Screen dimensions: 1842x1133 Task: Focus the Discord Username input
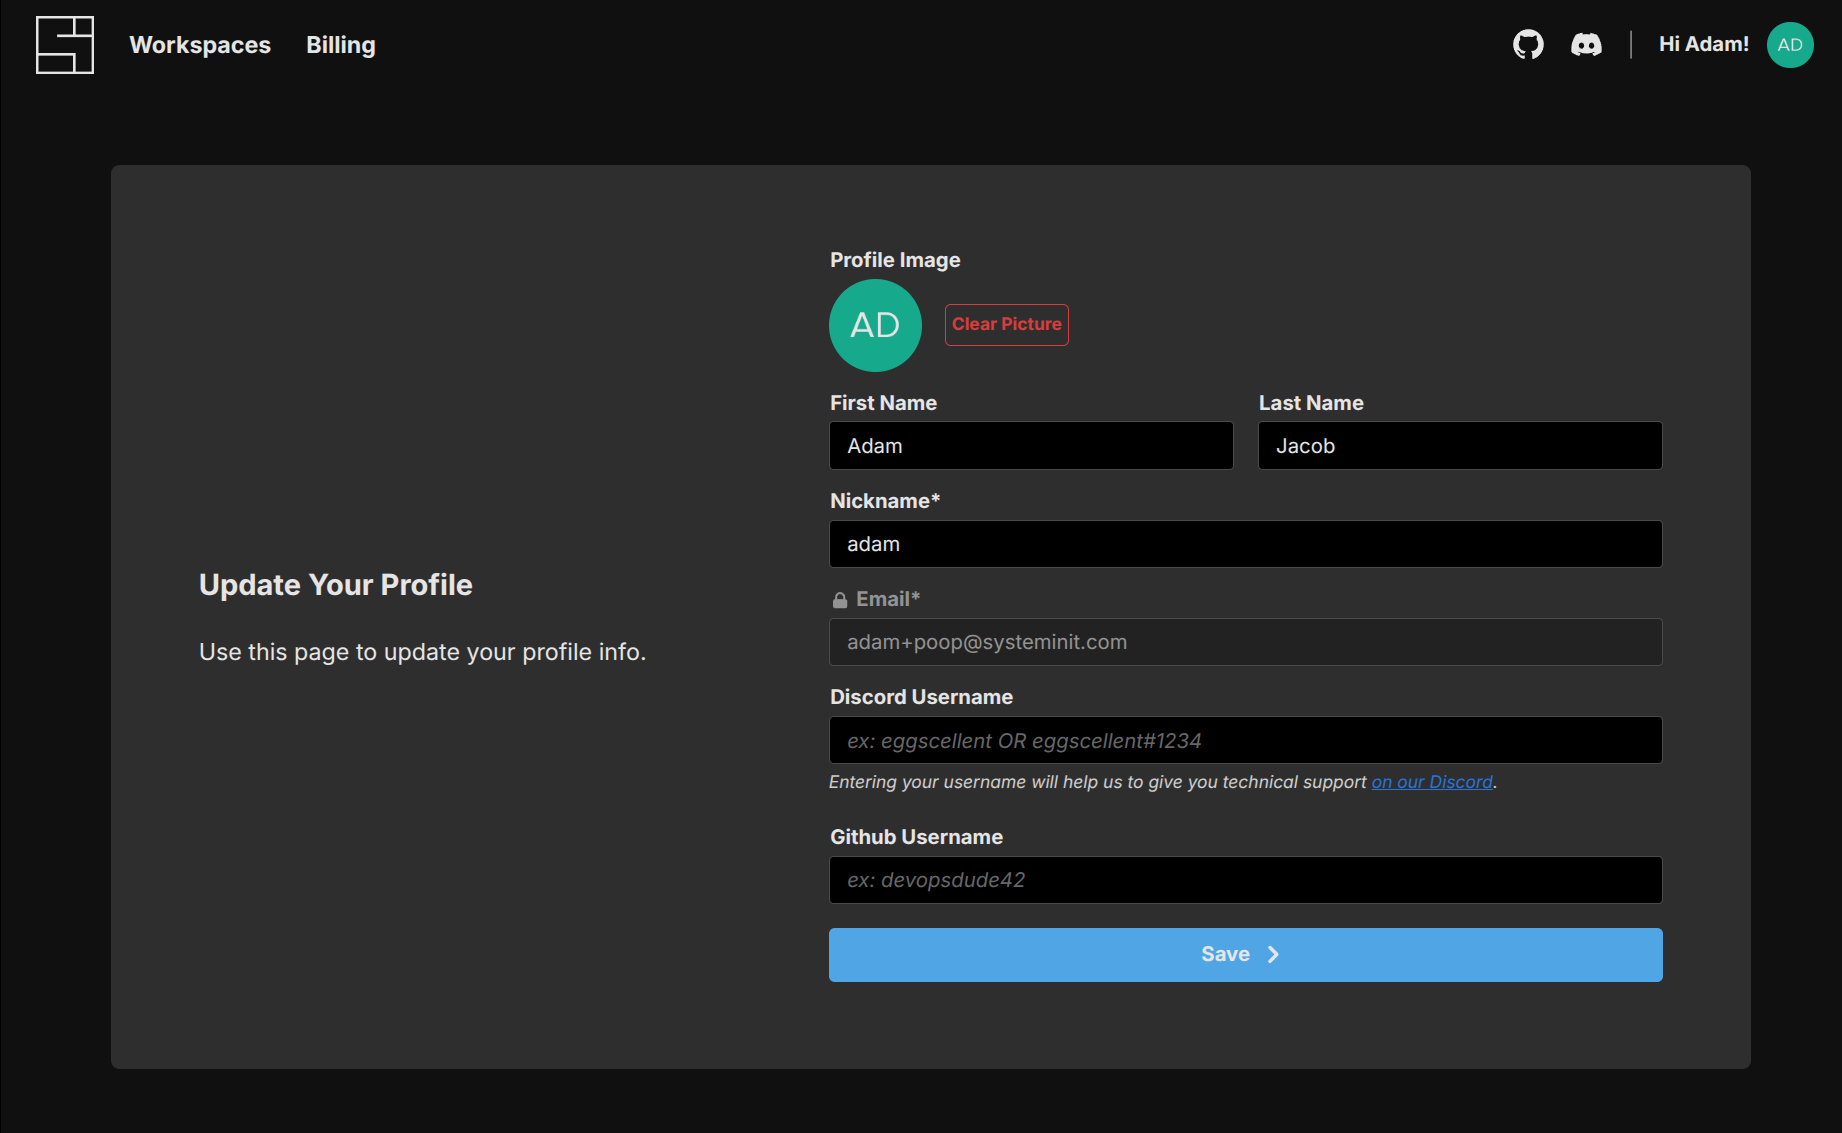click(x=1245, y=740)
